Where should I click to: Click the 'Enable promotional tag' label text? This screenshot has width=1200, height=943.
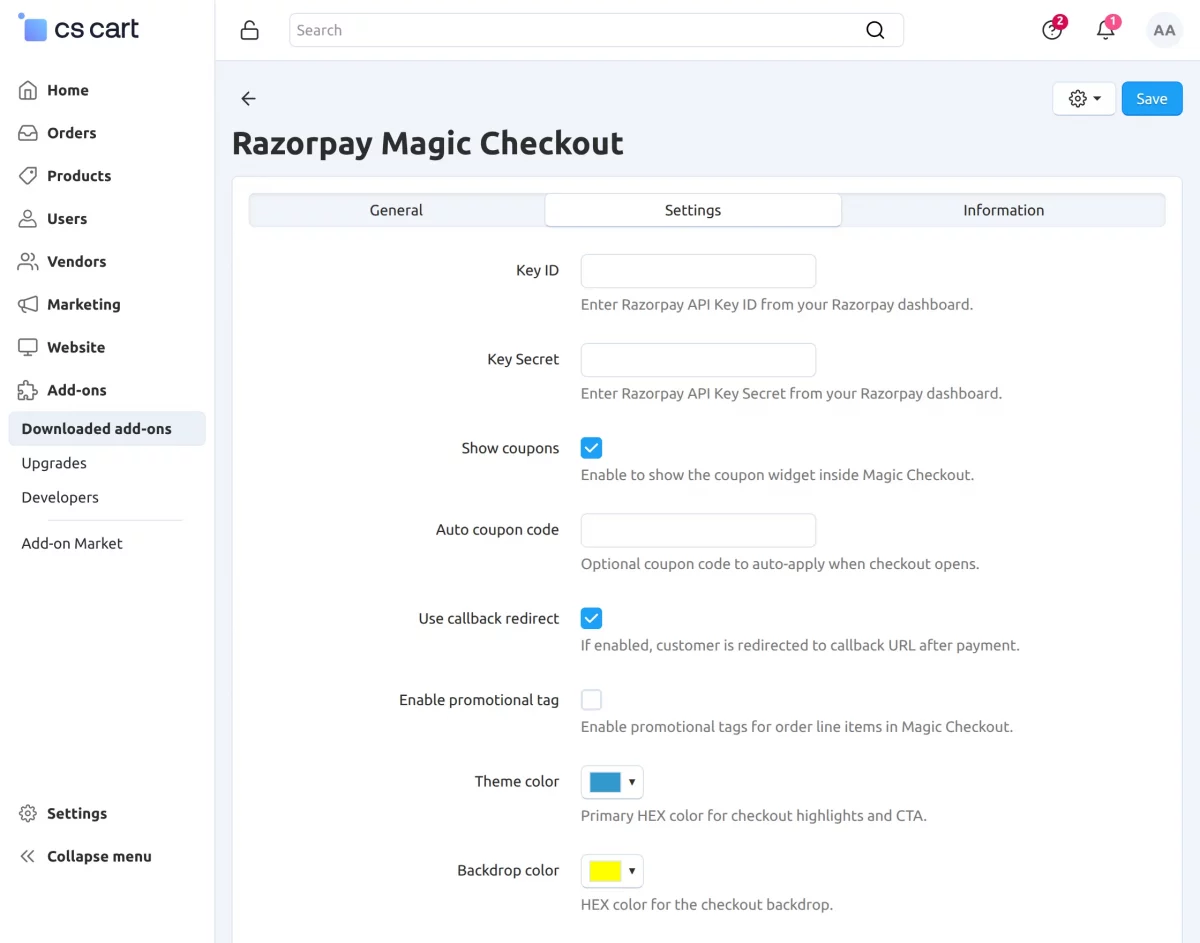tap(479, 700)
